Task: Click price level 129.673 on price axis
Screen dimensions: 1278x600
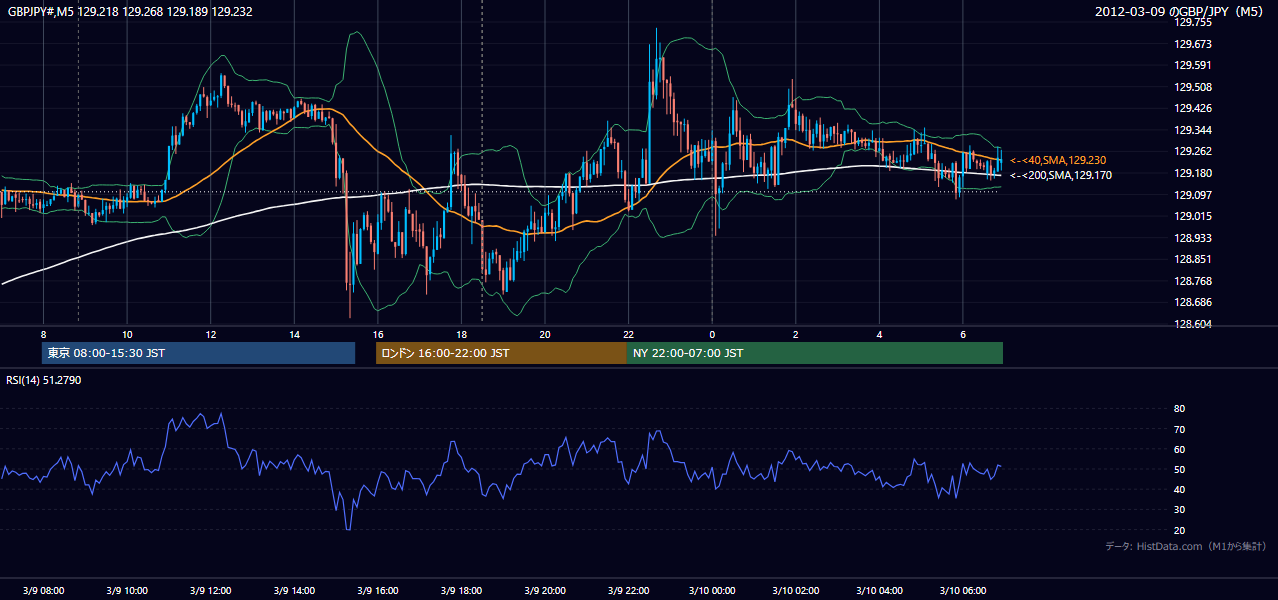Action: (x=1193, y=44)
